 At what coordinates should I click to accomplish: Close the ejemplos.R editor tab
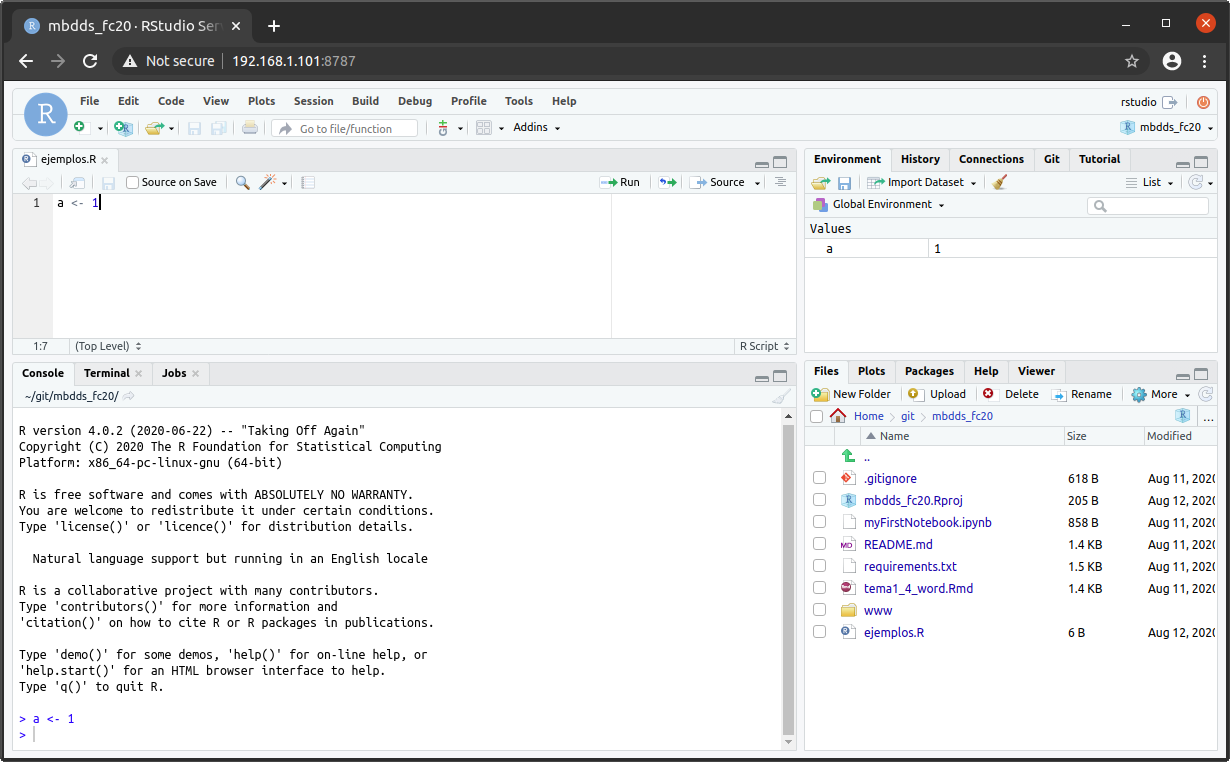(x=105, y=159)
